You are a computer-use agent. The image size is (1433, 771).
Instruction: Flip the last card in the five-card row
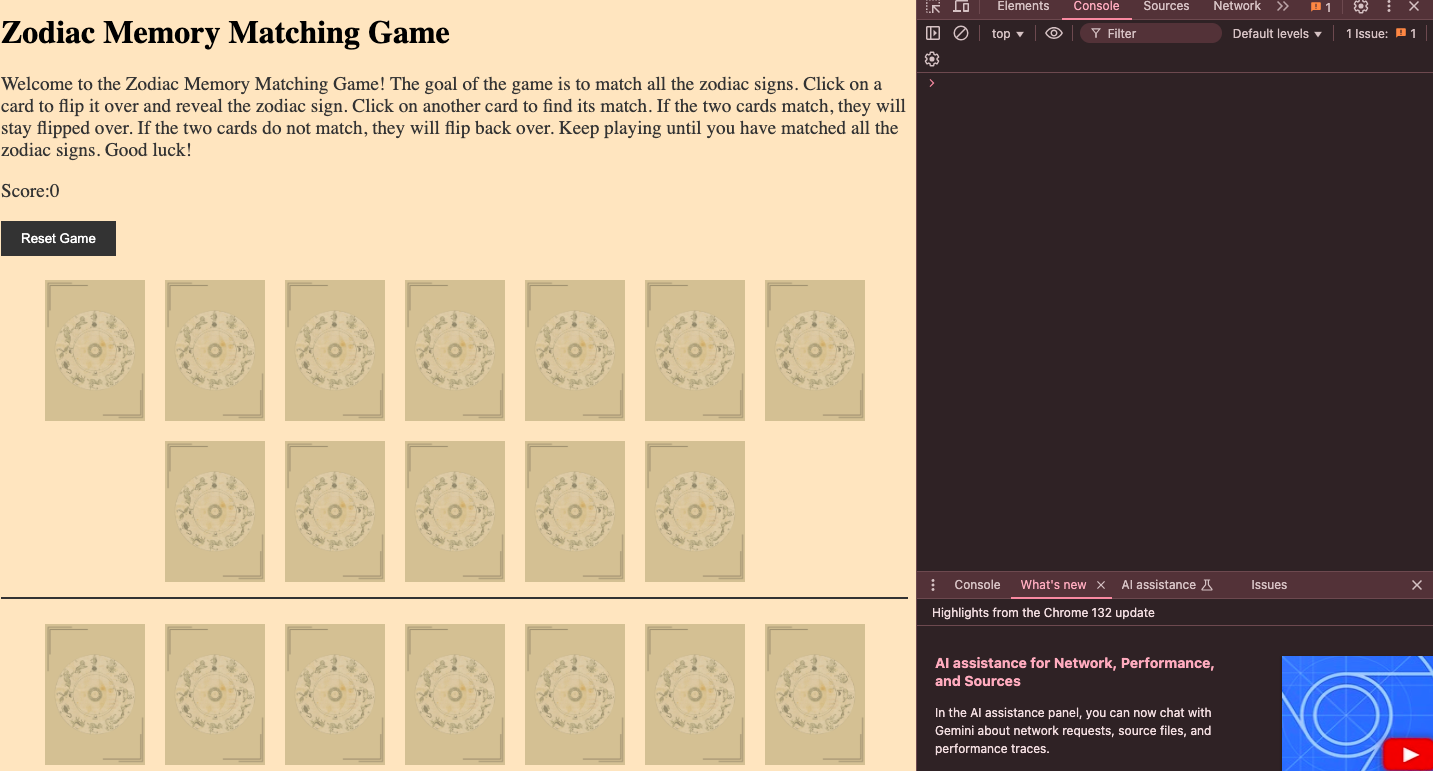(695, 511)
